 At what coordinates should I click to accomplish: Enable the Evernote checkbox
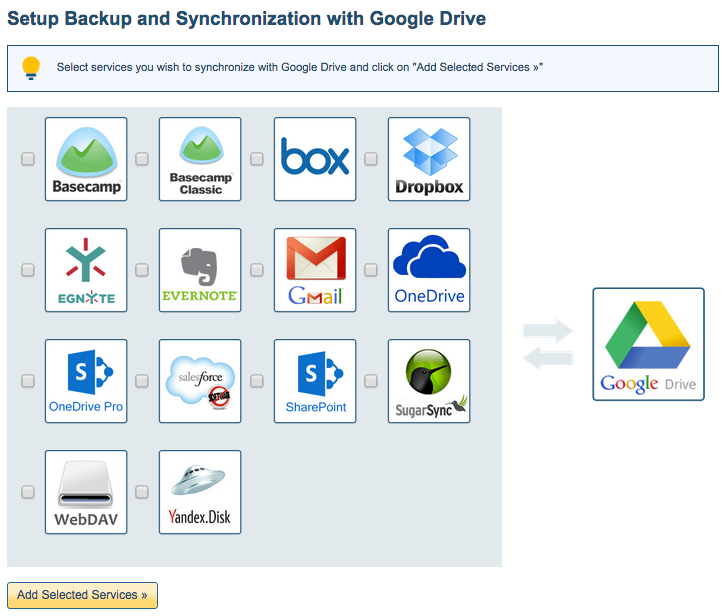[x=142, y=270]
